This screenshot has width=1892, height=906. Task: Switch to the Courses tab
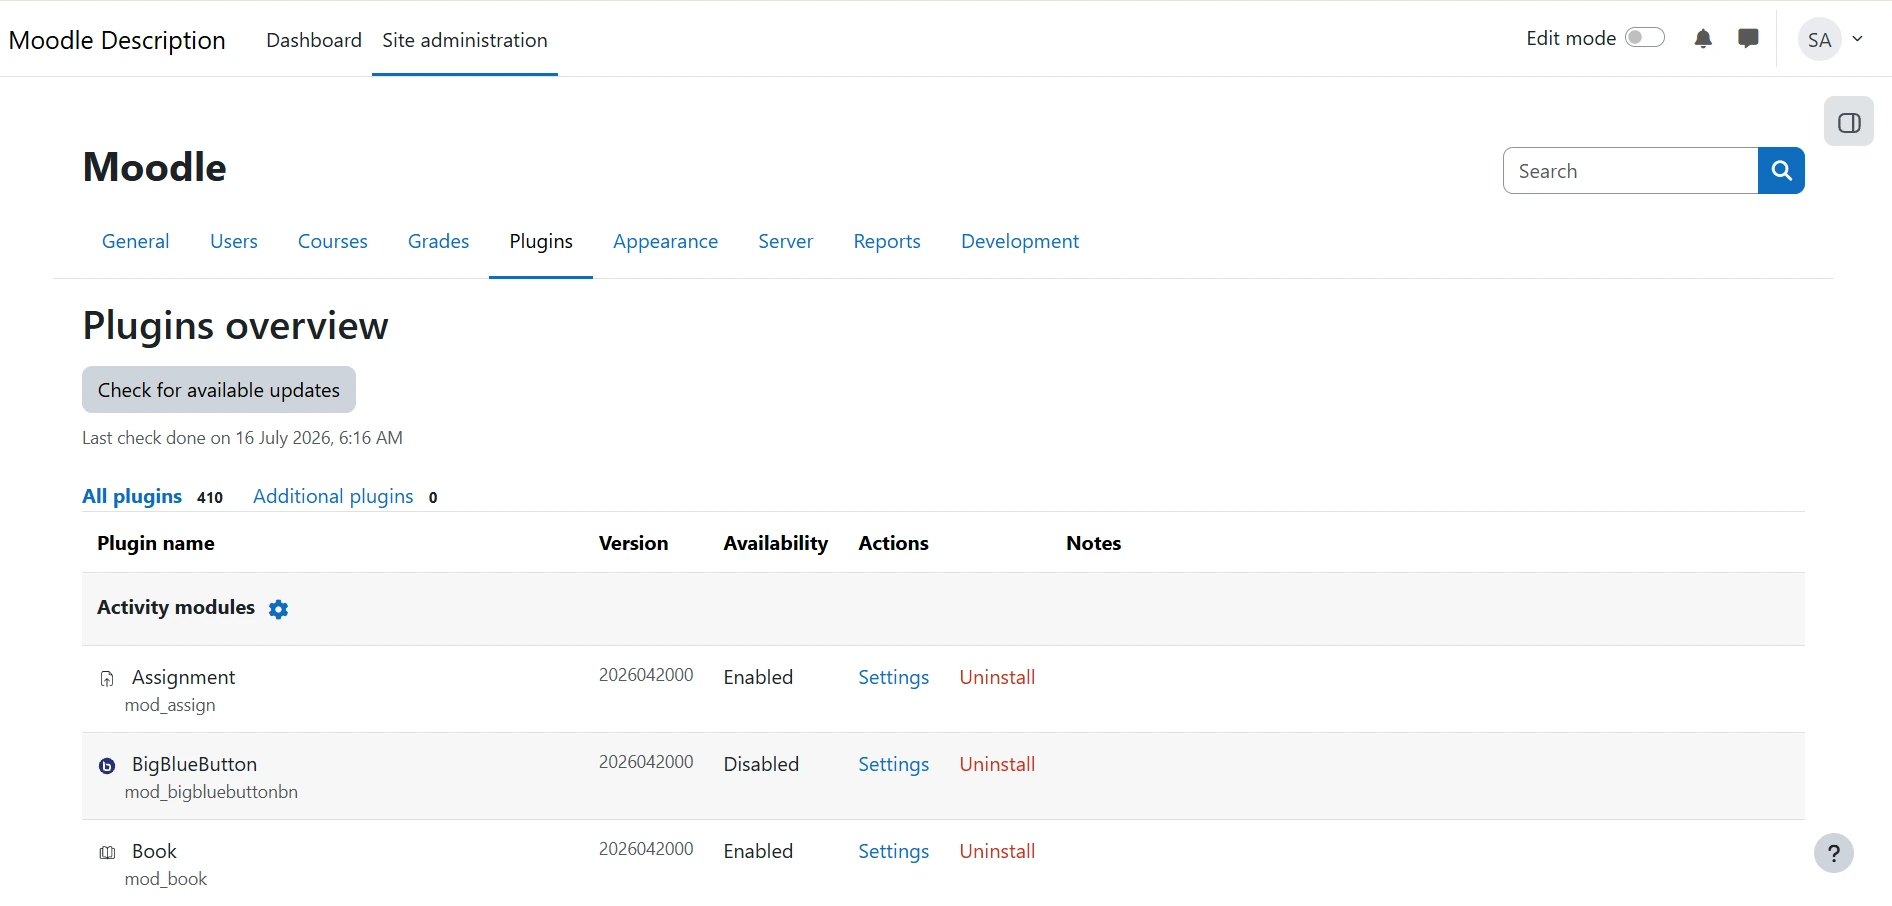coord(333,241)
